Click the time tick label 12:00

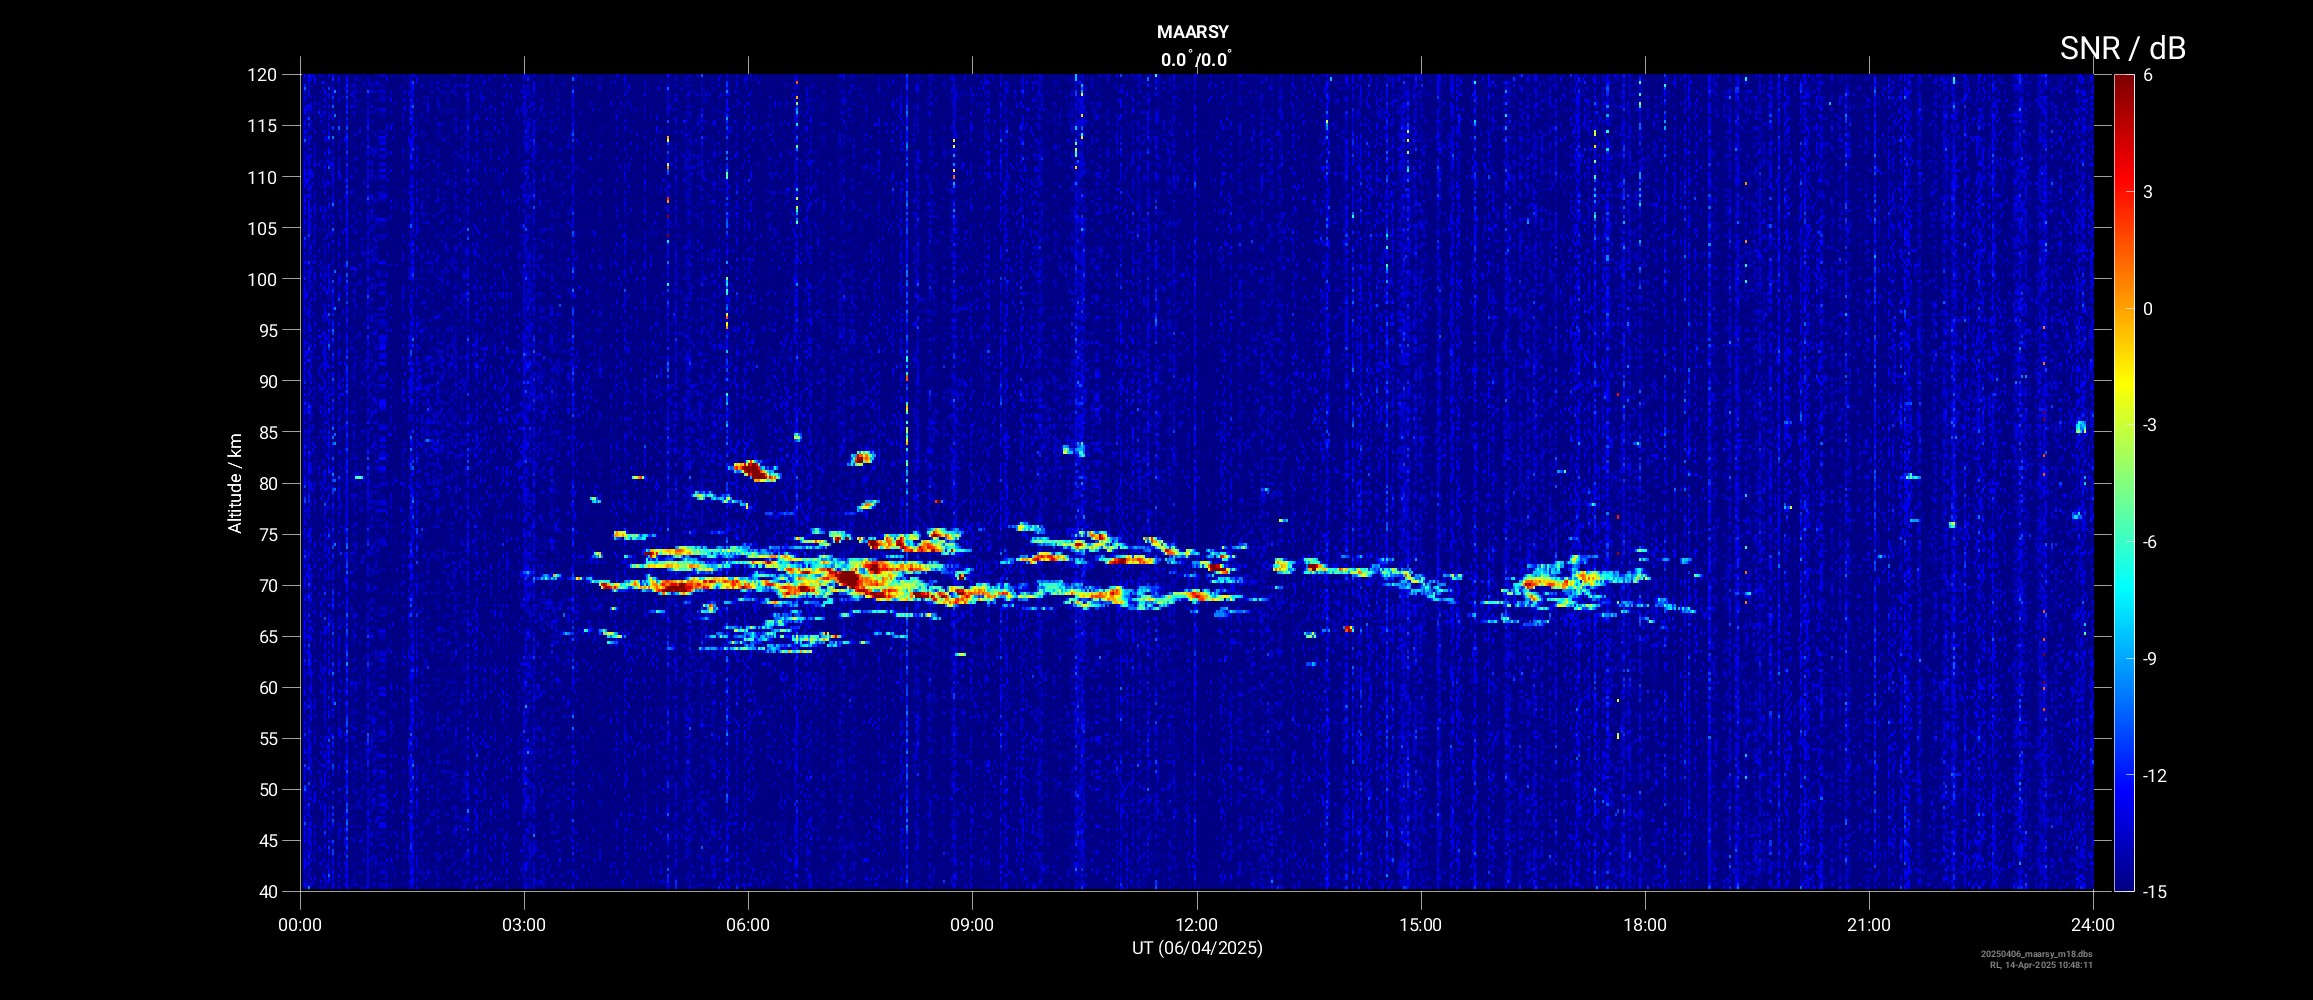click(1196, 925)
